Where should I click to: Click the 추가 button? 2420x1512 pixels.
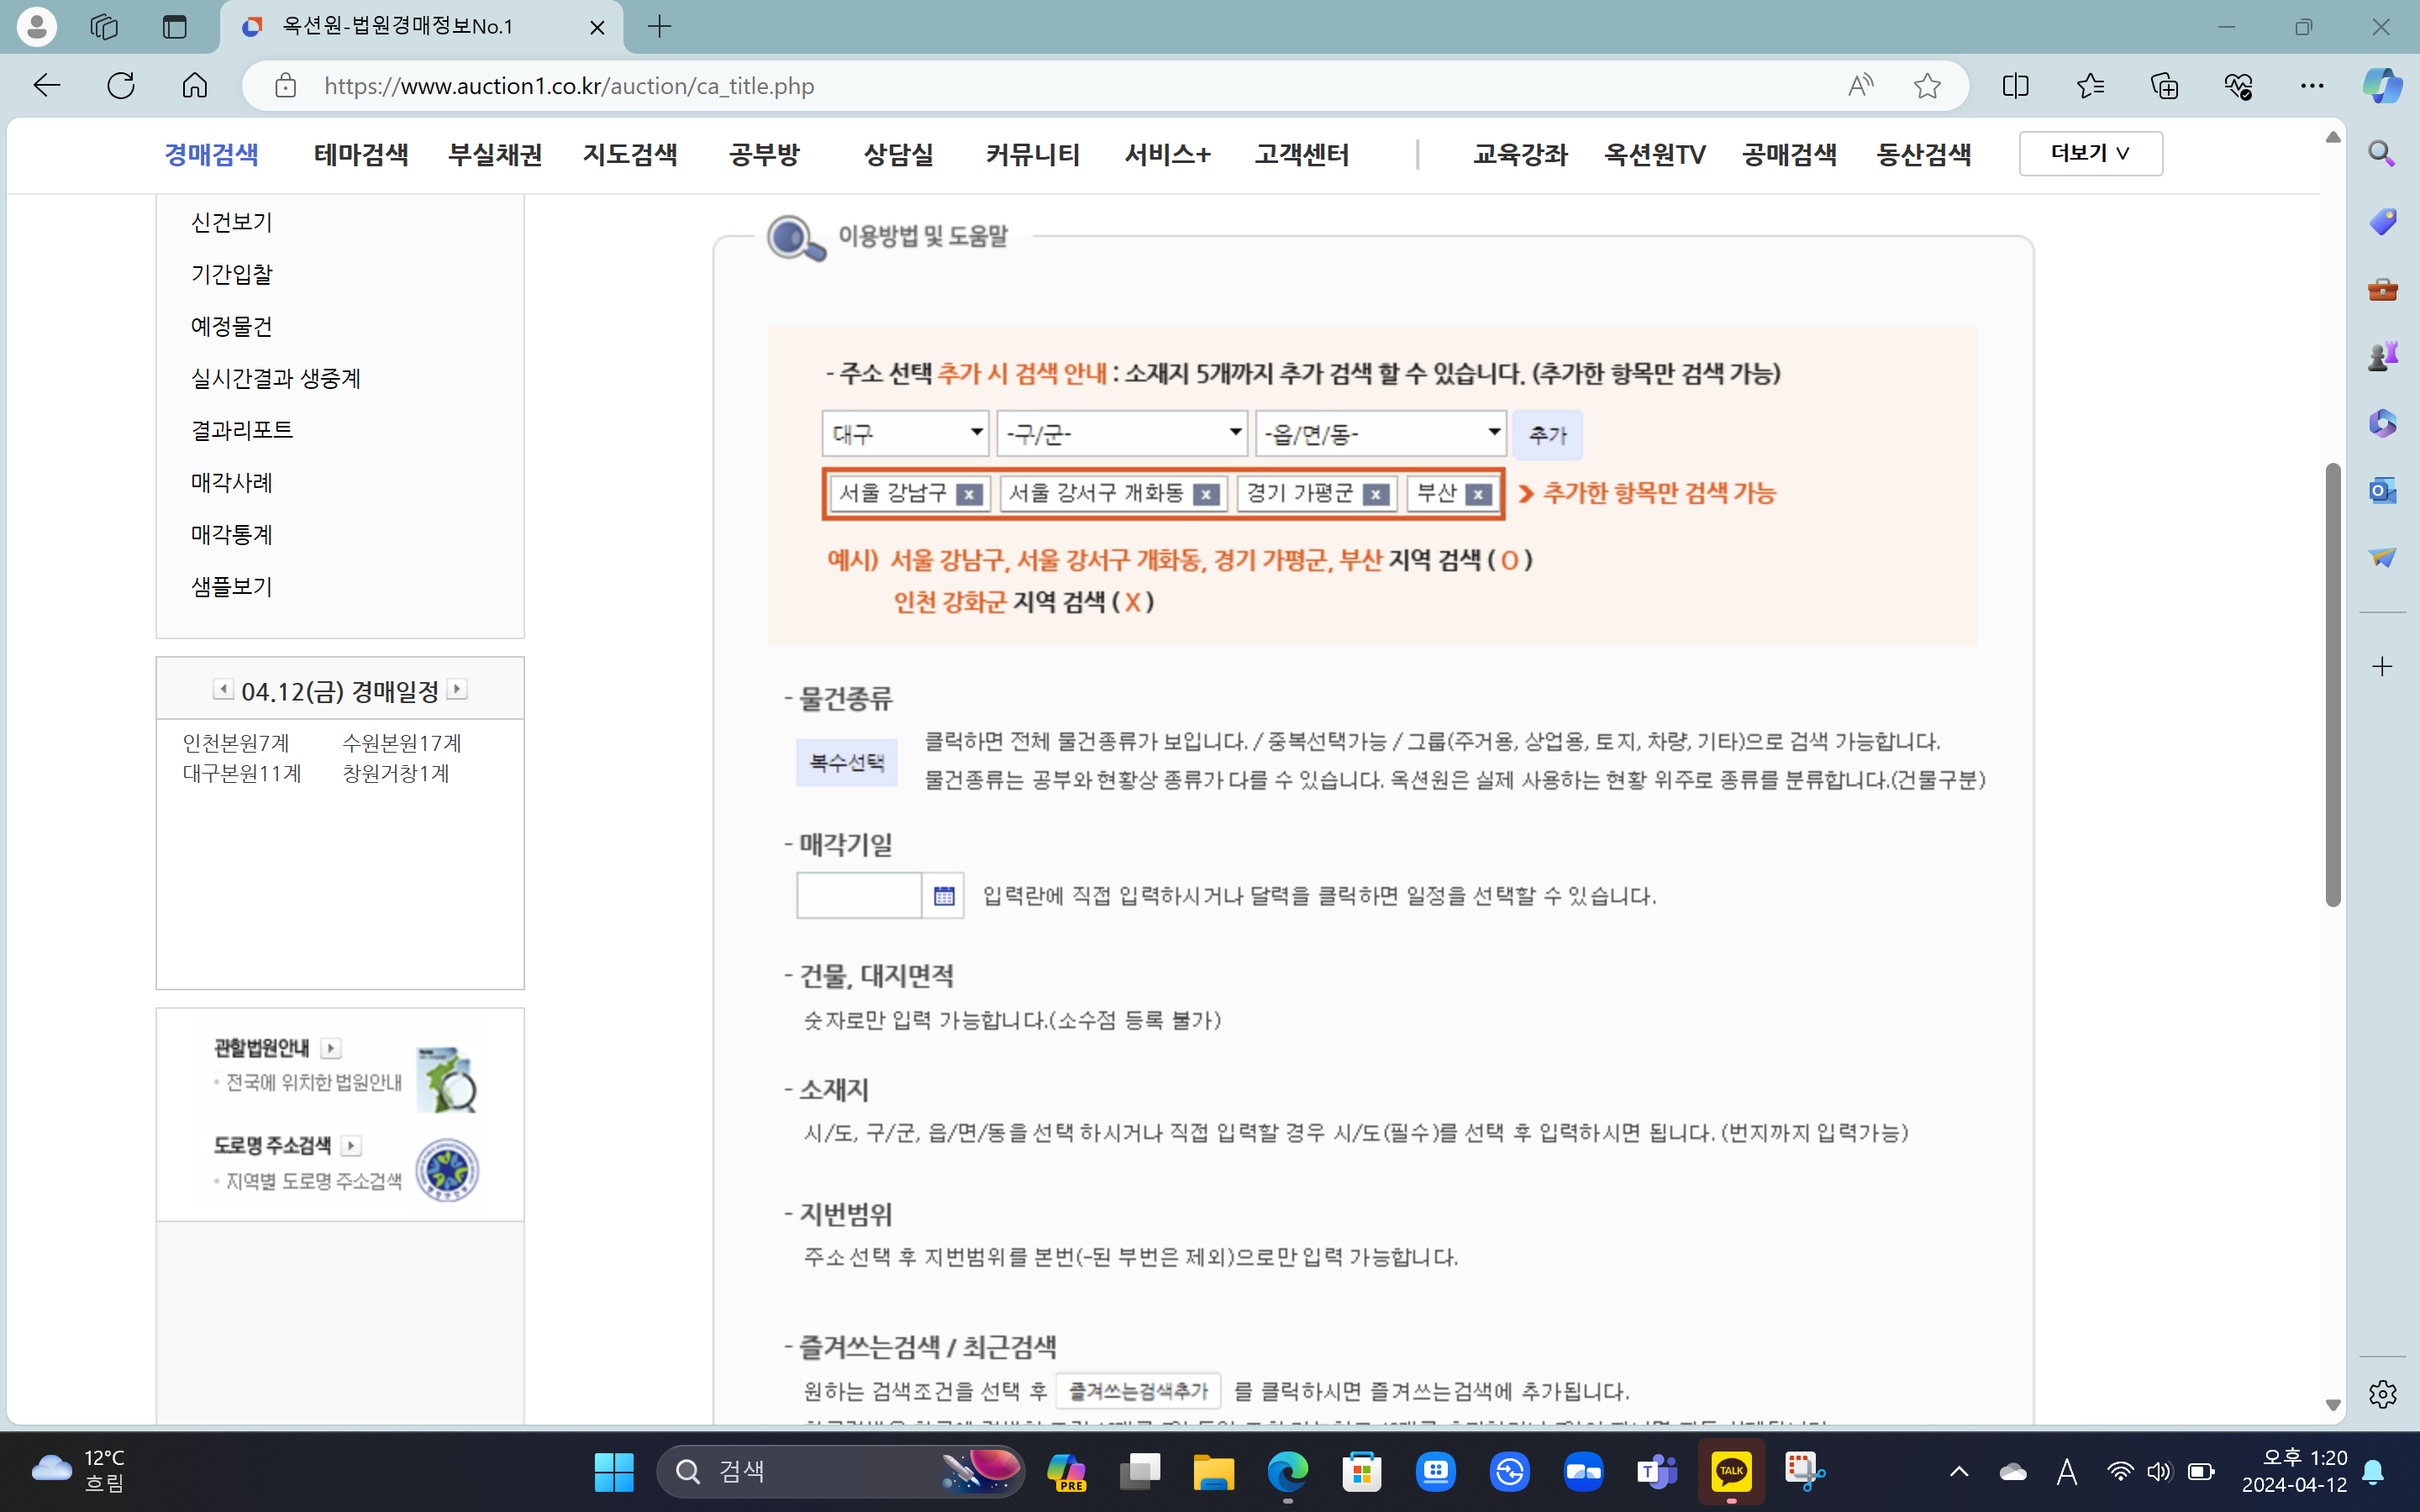[x=1546, y=435]
